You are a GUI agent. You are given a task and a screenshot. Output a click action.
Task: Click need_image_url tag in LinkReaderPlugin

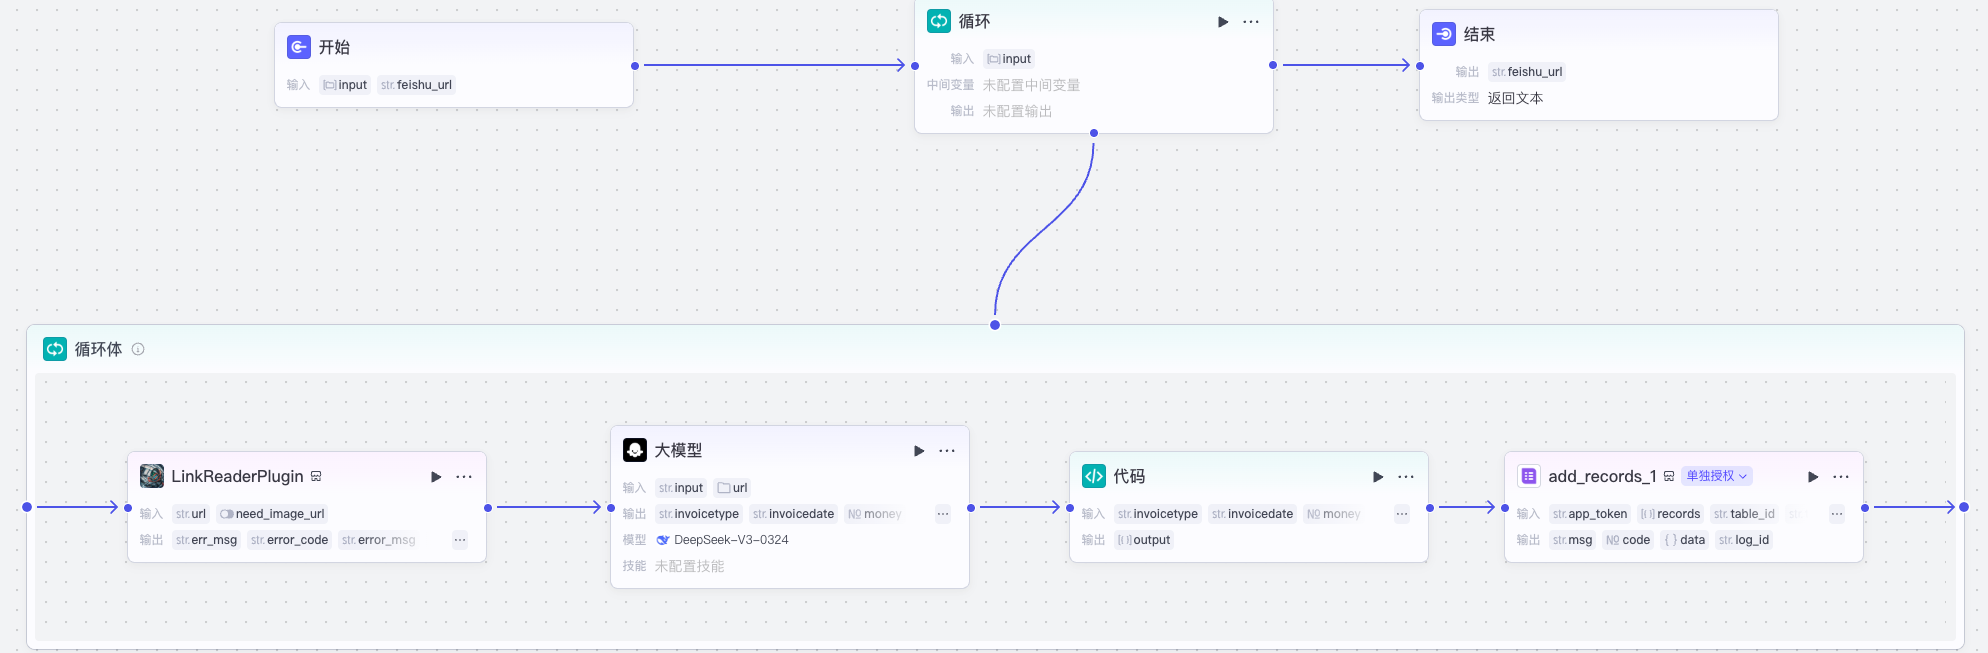pos(272,514)
